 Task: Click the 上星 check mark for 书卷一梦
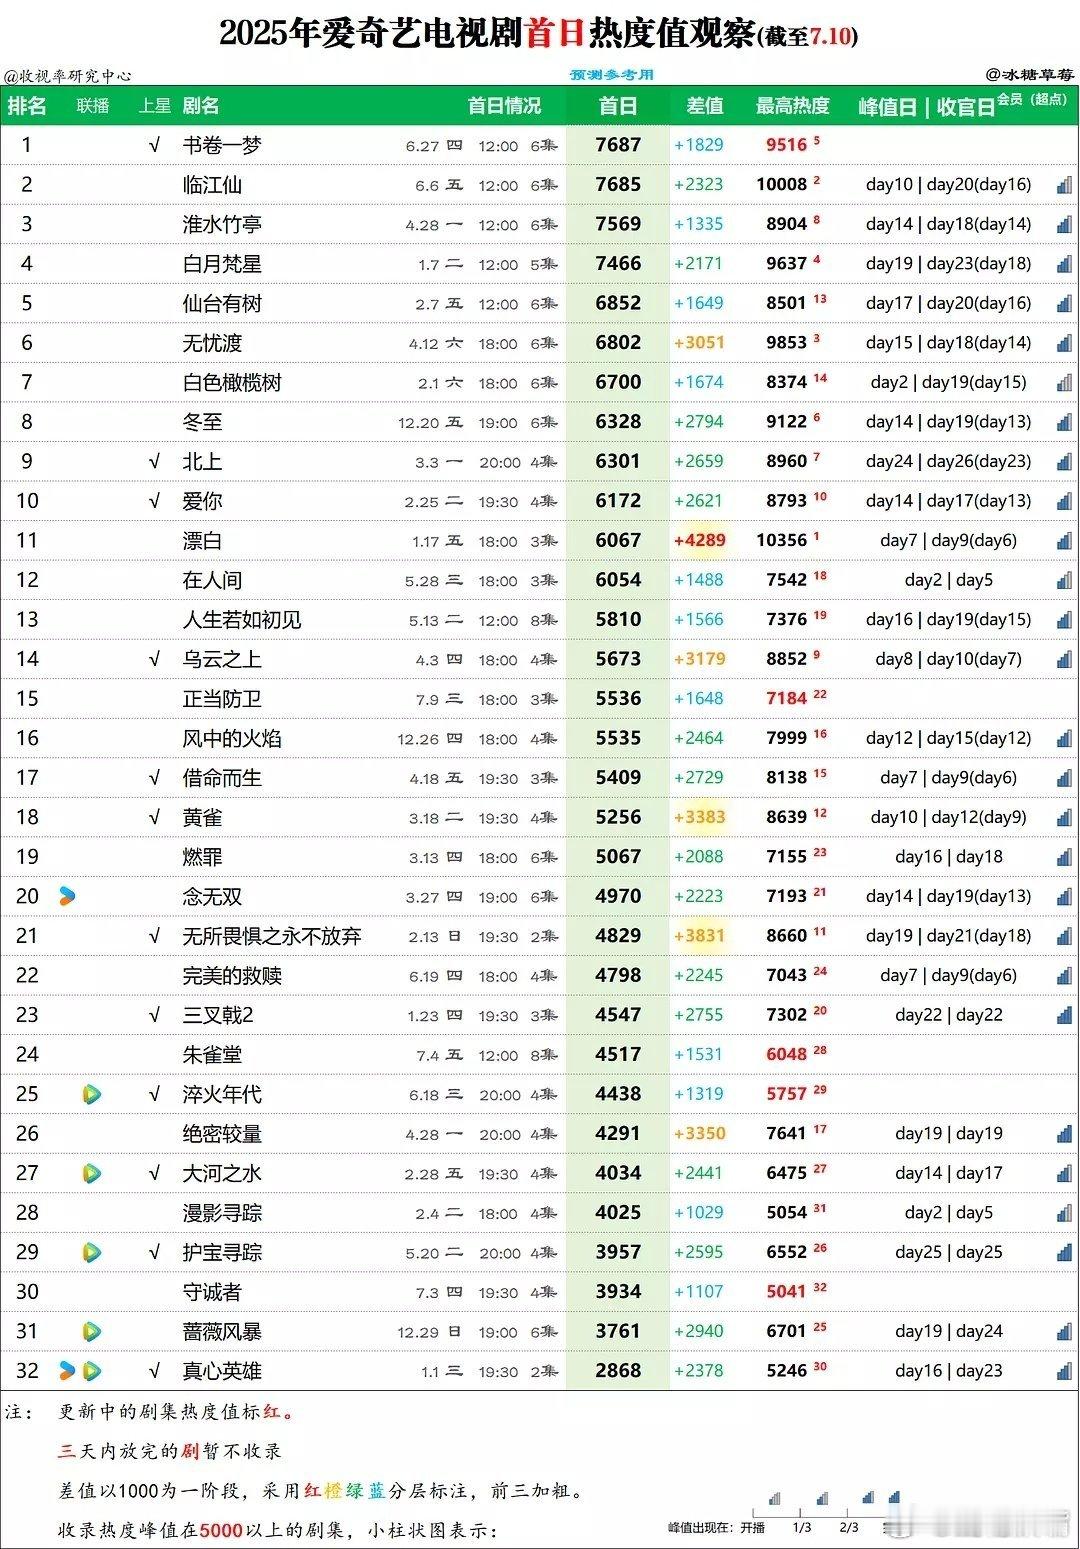pos(154,145)
